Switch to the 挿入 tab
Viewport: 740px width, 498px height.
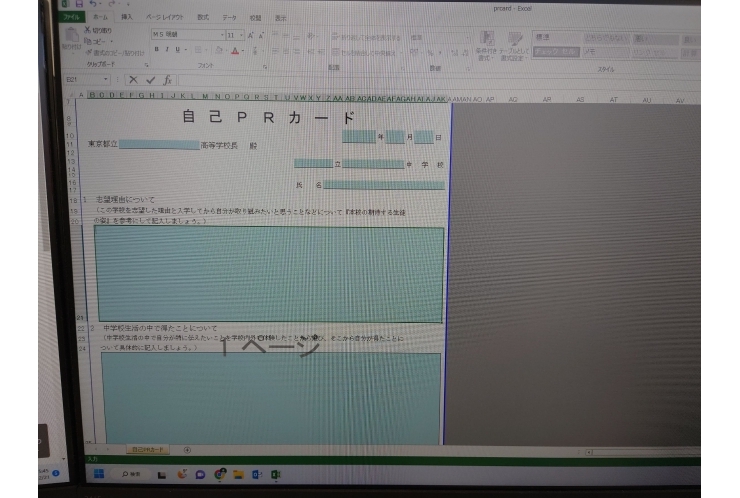point(127,17)
